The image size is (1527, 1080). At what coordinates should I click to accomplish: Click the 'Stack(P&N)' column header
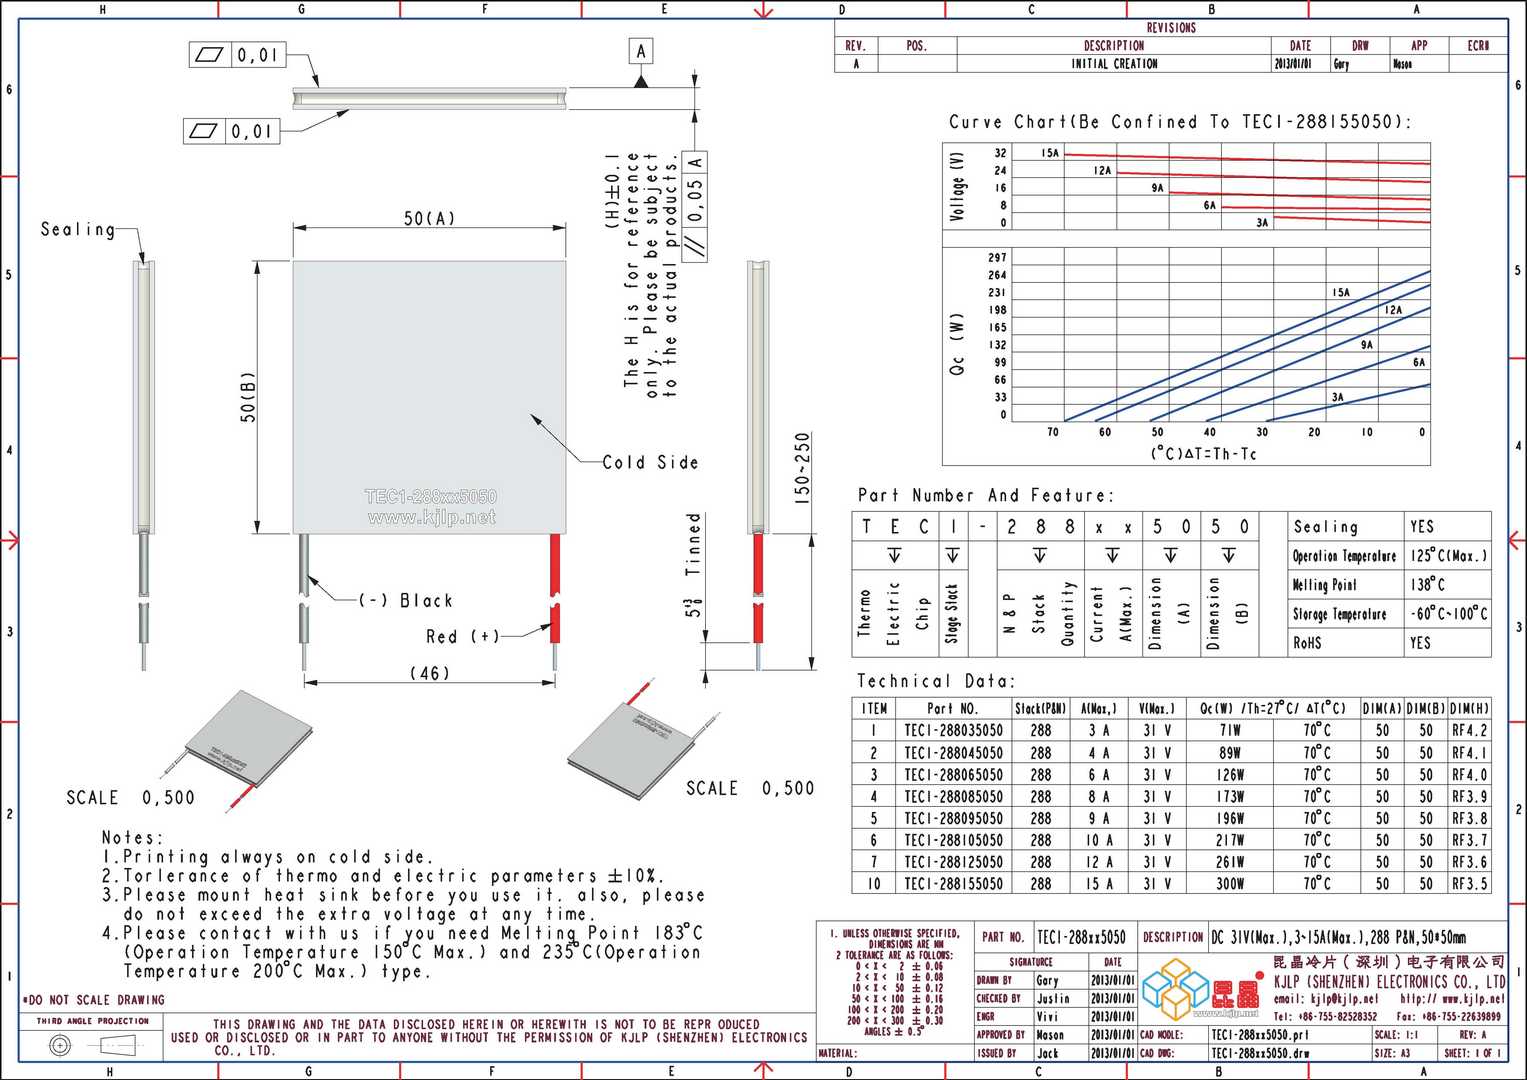[x=1041, y=708]
